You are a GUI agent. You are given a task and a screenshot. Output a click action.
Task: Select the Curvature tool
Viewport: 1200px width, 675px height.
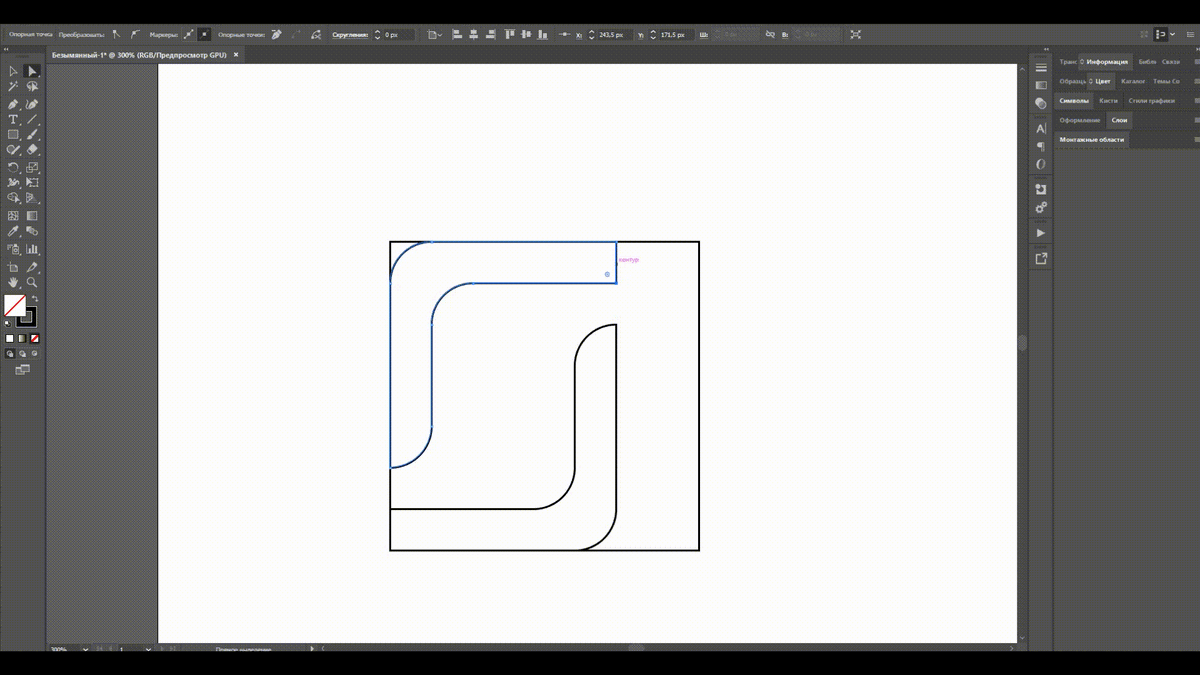[32, 104]
